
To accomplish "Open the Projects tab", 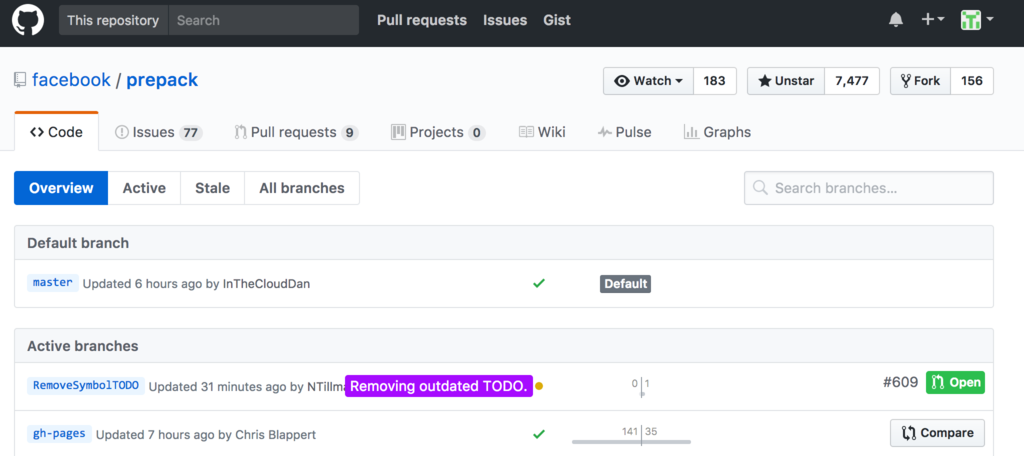I will click(x=438, y=133).
